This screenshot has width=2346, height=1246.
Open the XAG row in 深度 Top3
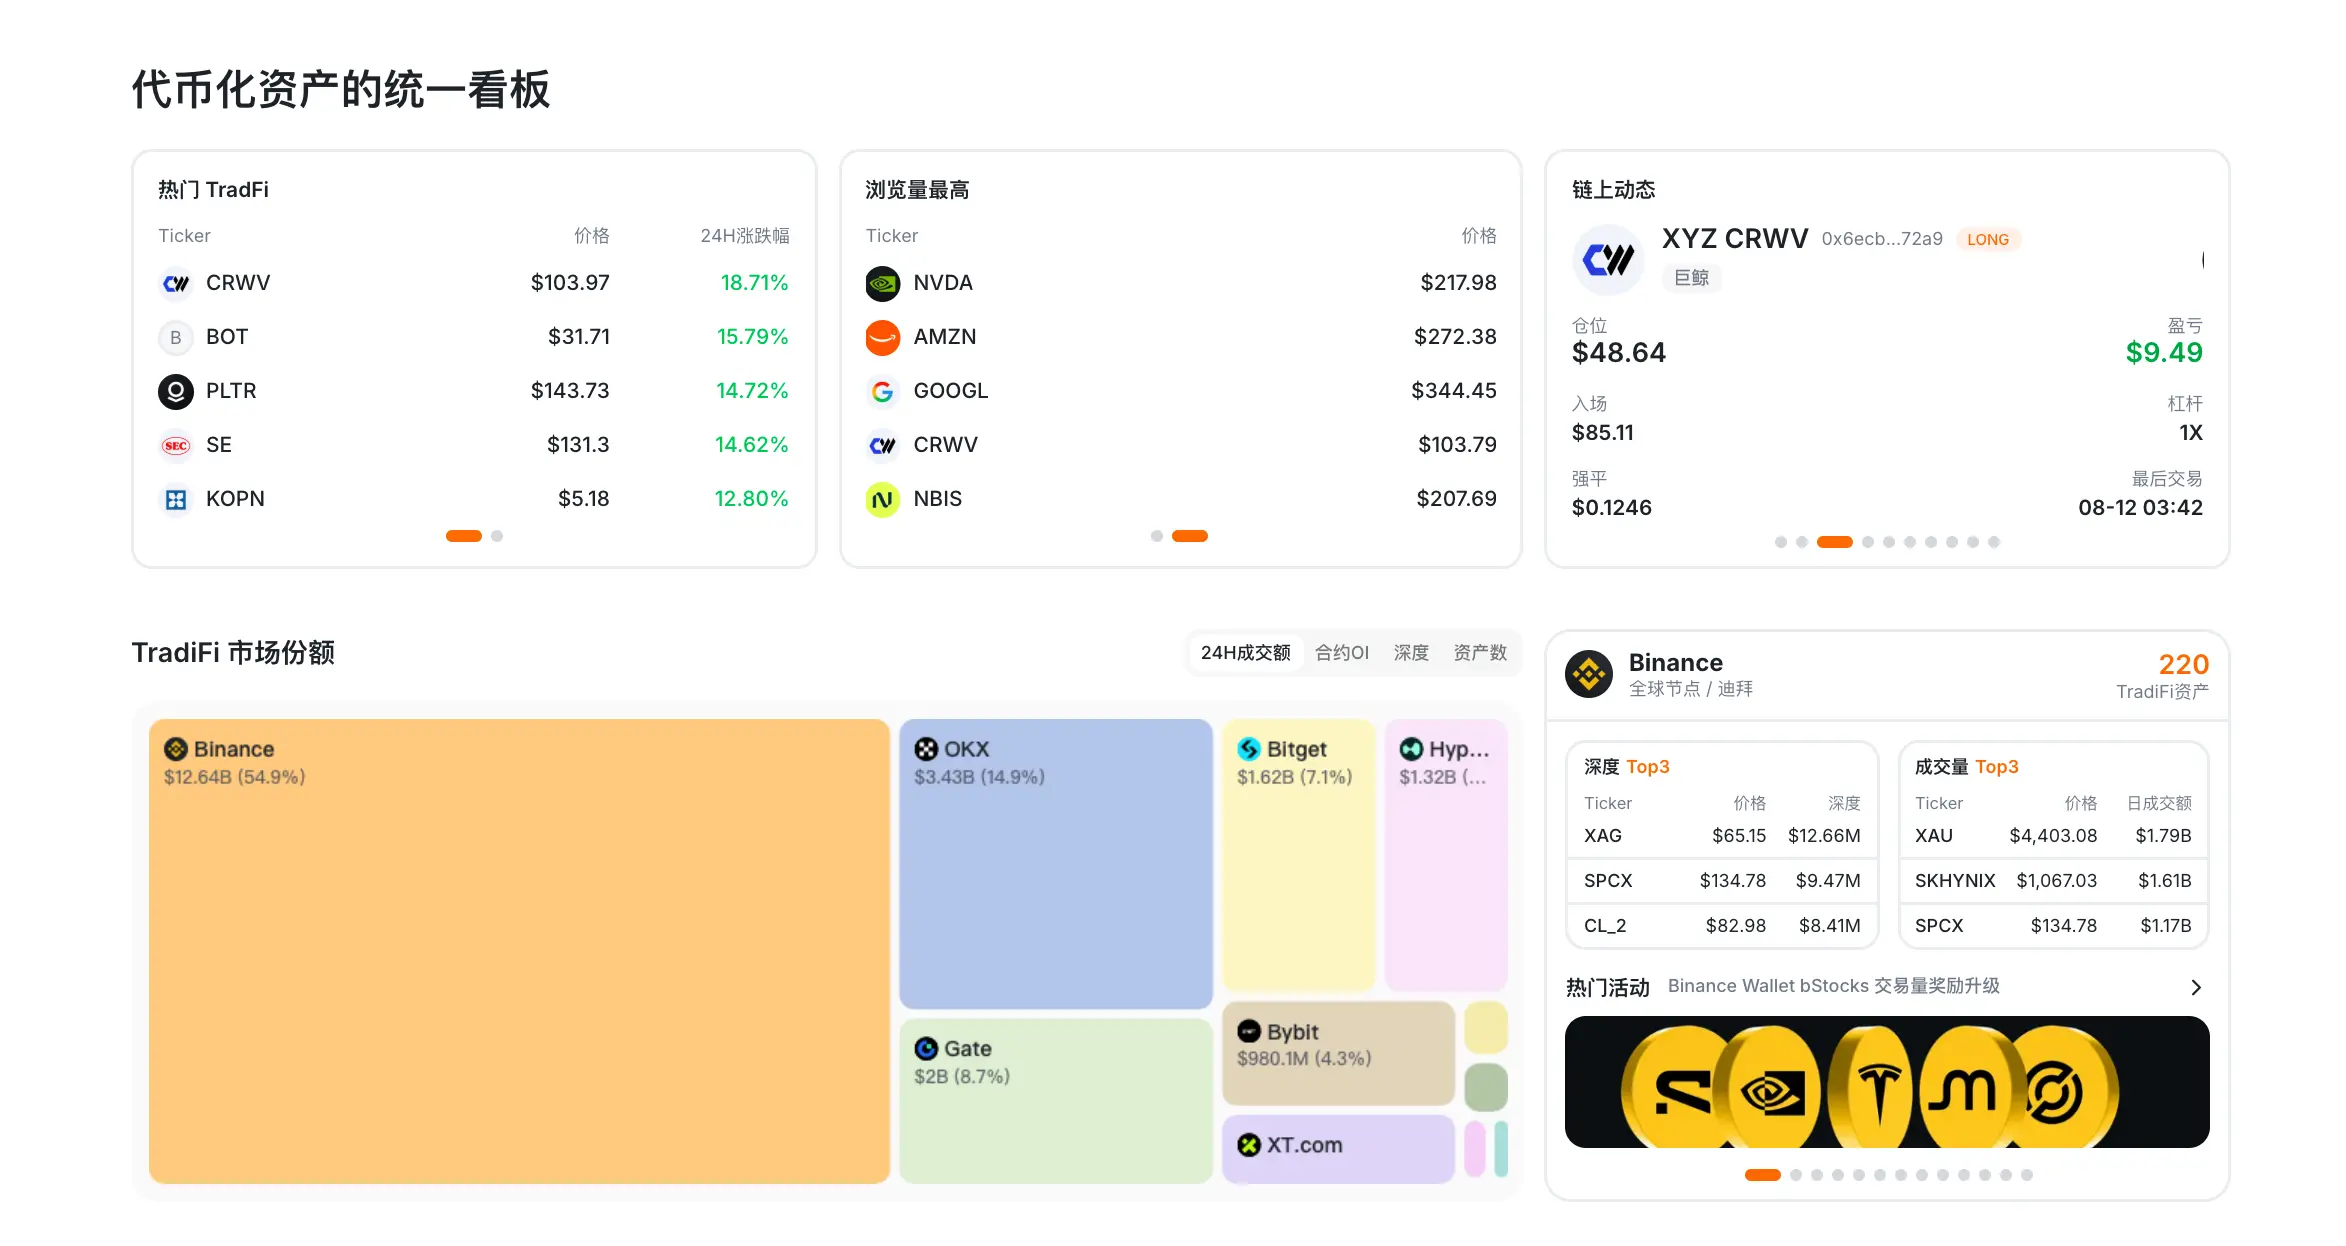tap(1722, 836)
